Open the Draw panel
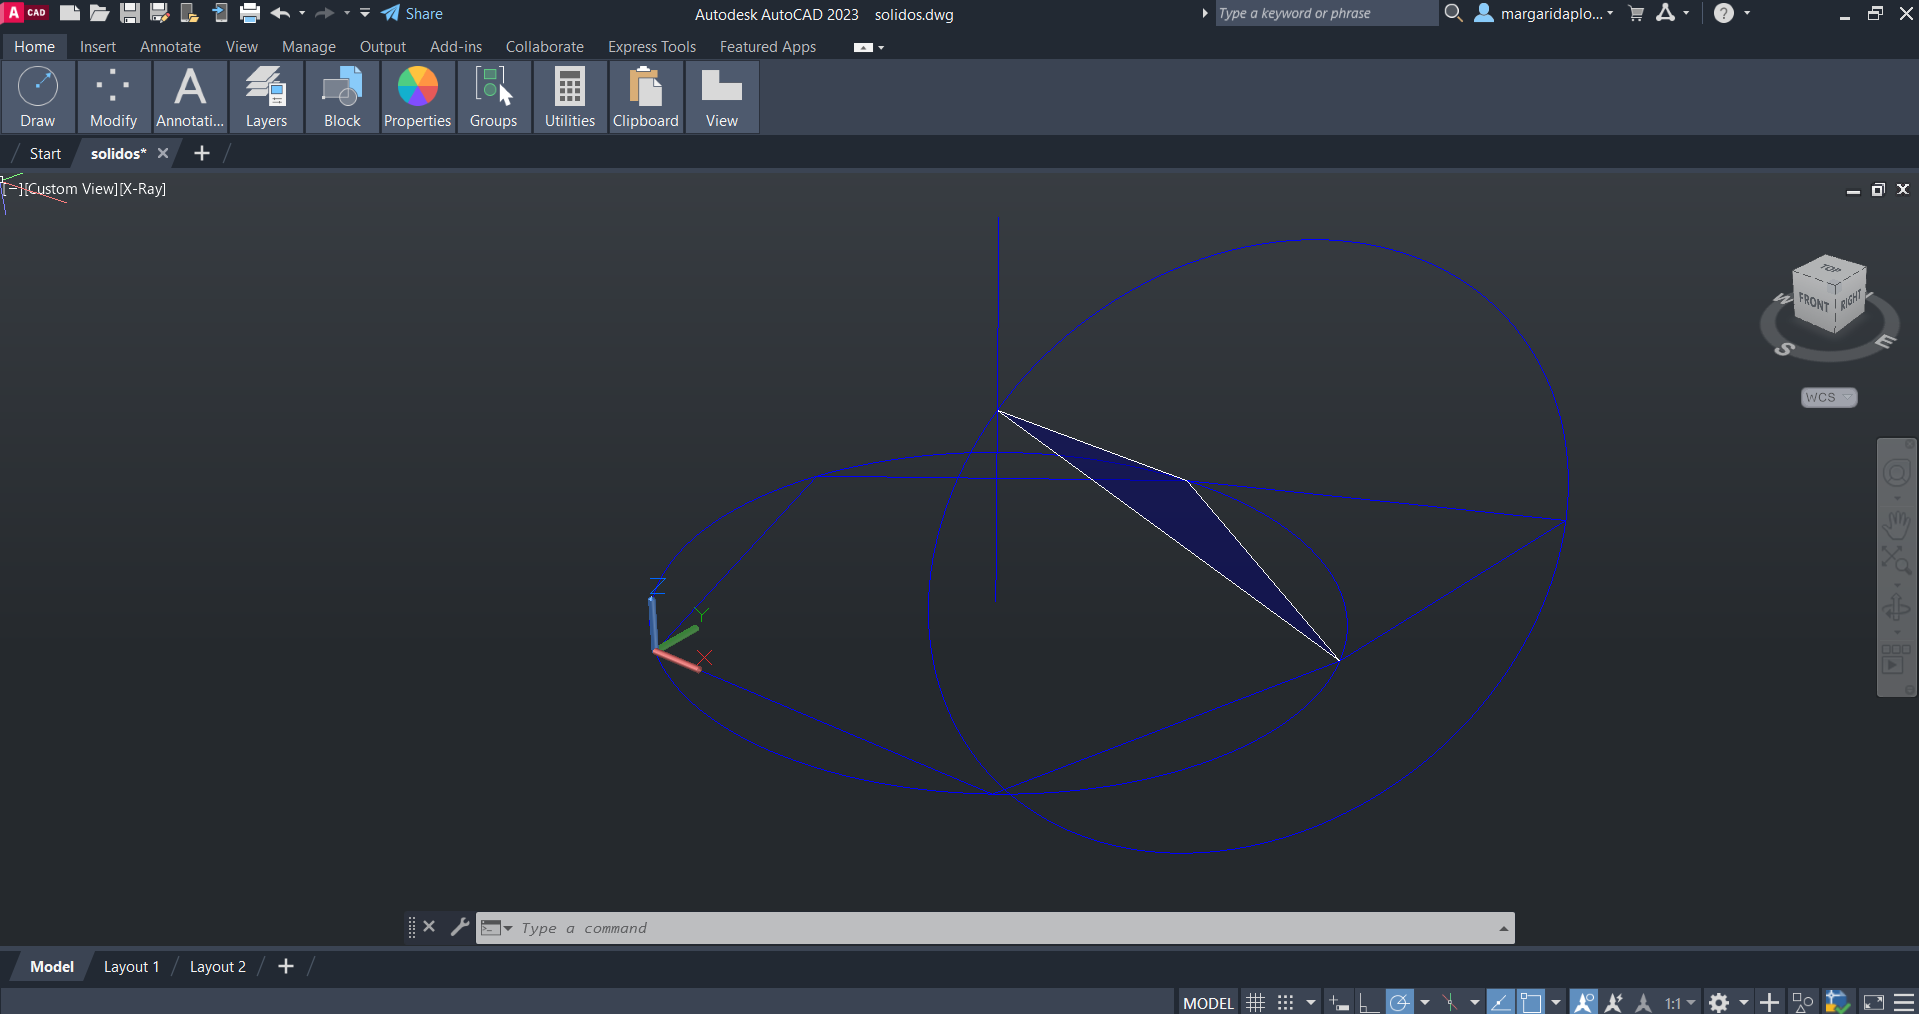The width and height of the screenshot is (1919, 1014). (x=38, y=97)
